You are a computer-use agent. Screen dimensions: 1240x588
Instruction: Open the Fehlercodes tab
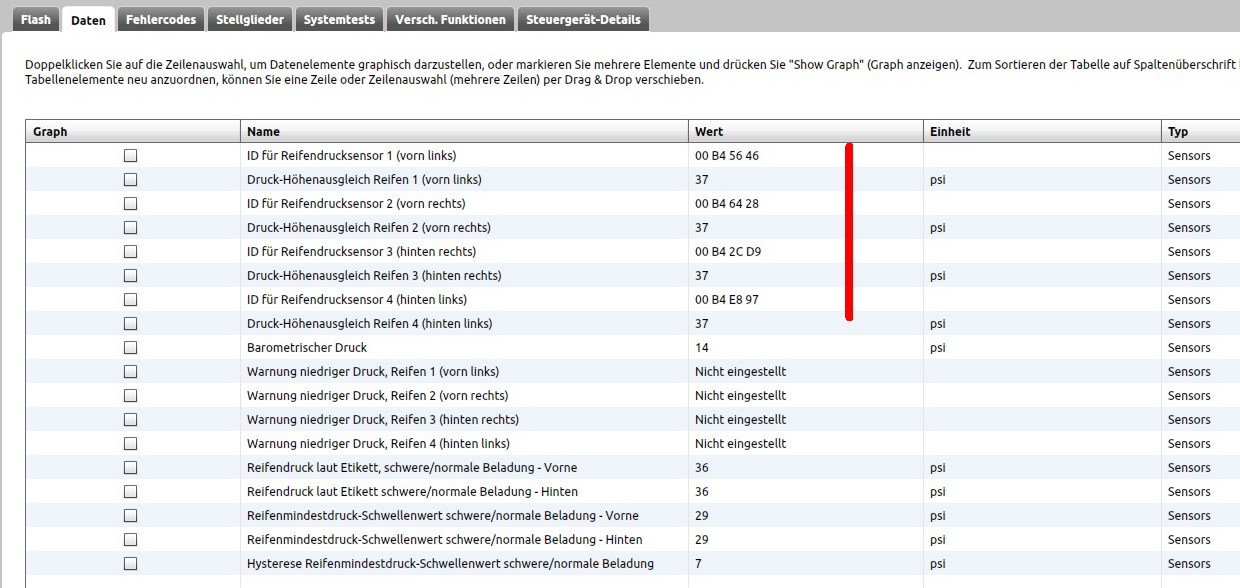[160, 20]
